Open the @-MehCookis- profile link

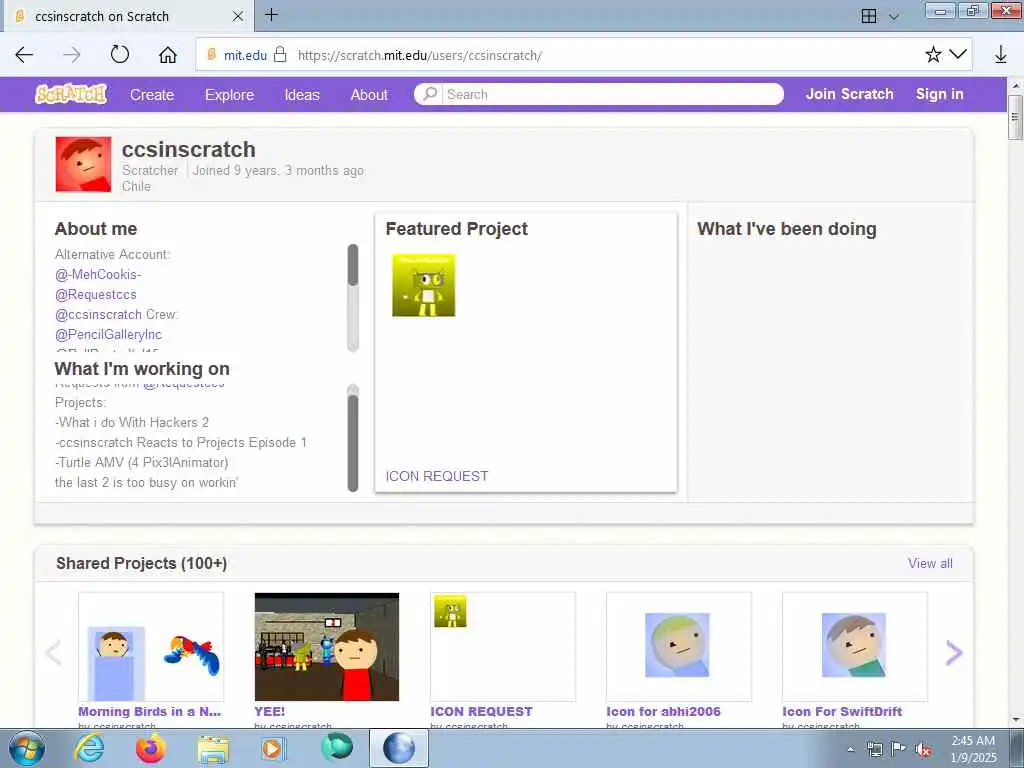(98, 274)
